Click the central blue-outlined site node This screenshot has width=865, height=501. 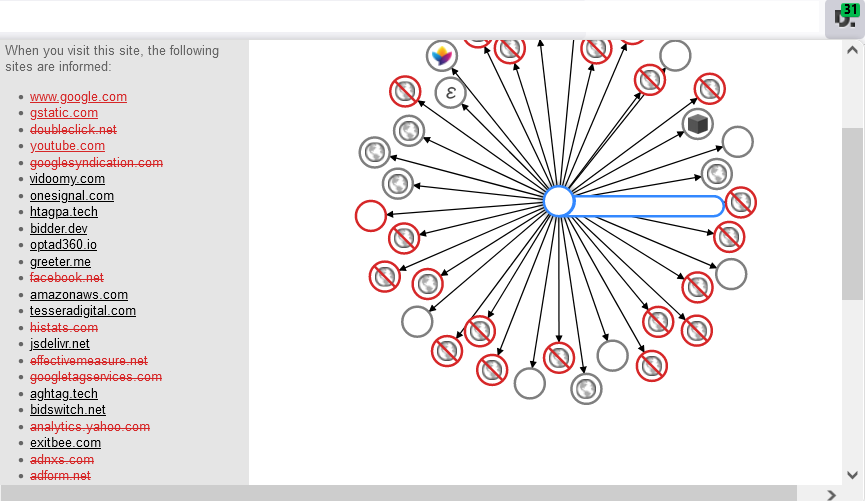coord(559,201)
